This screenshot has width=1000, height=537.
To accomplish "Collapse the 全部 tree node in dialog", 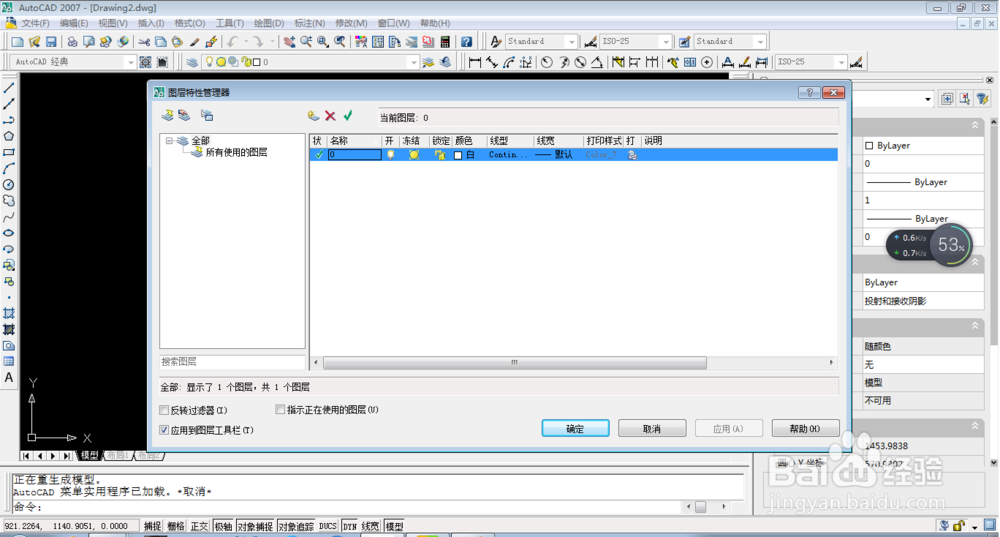I will [169, 141].
